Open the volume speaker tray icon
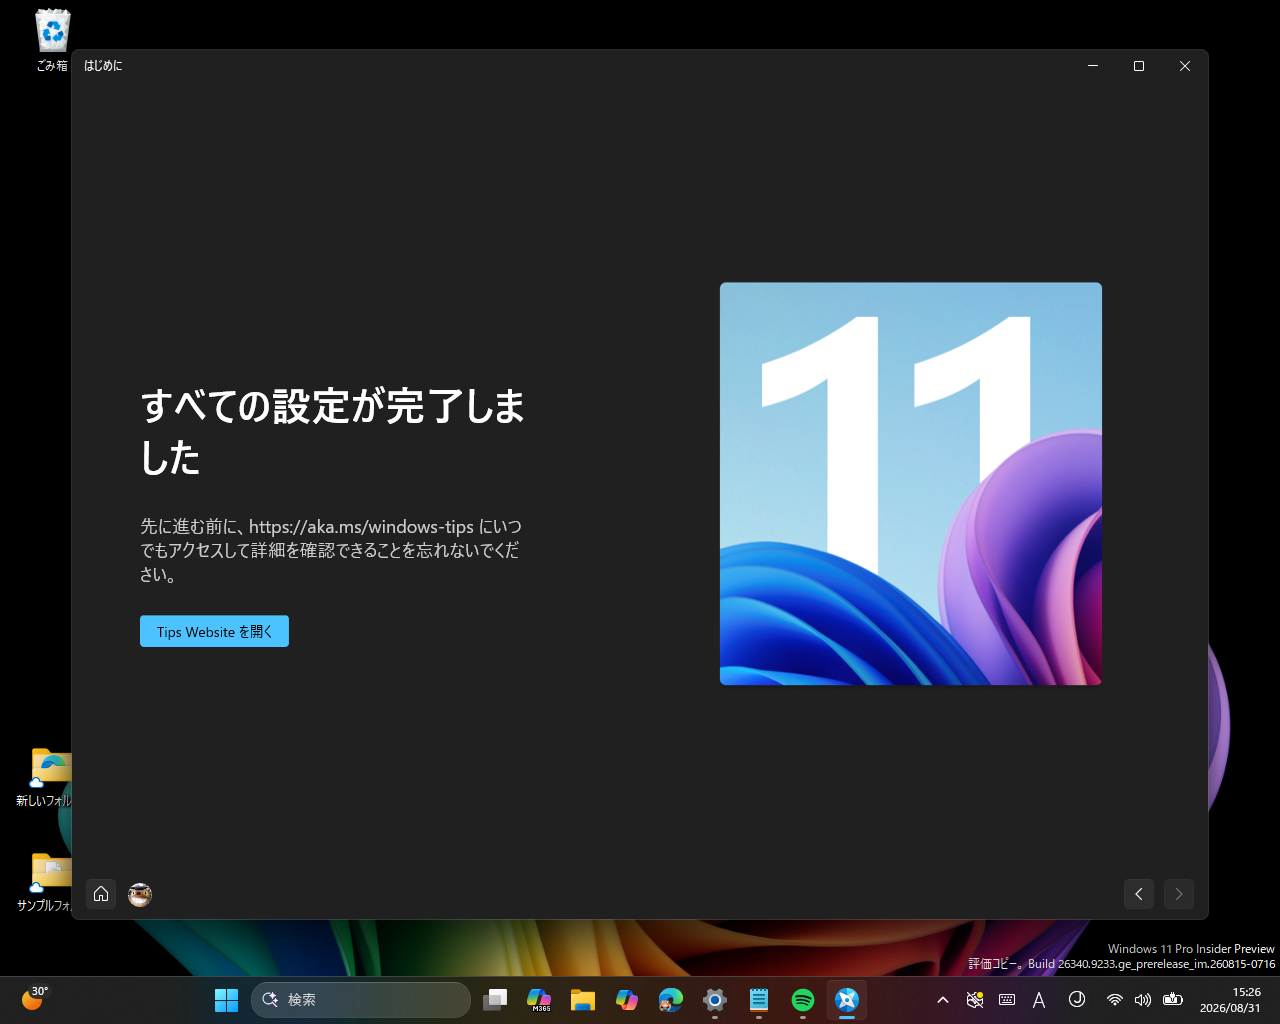Screen dimensions: 1280x1024 point(1143,1000)
